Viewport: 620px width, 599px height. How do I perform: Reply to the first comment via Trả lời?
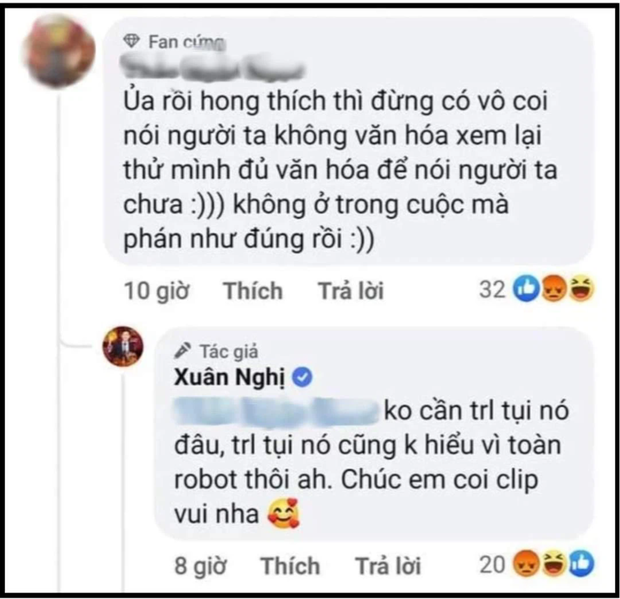pyautogui.click(x=351, y=291)
